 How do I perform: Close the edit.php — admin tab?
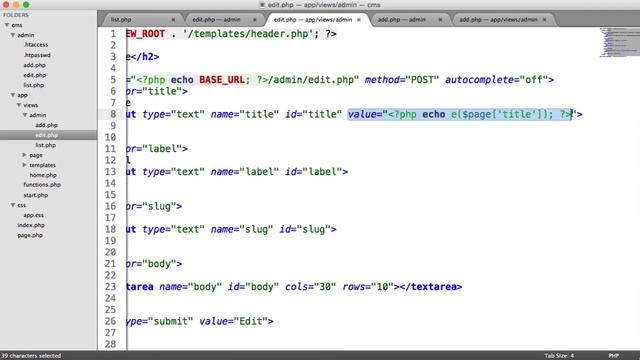pyautogui.click(x=255, y=20)
